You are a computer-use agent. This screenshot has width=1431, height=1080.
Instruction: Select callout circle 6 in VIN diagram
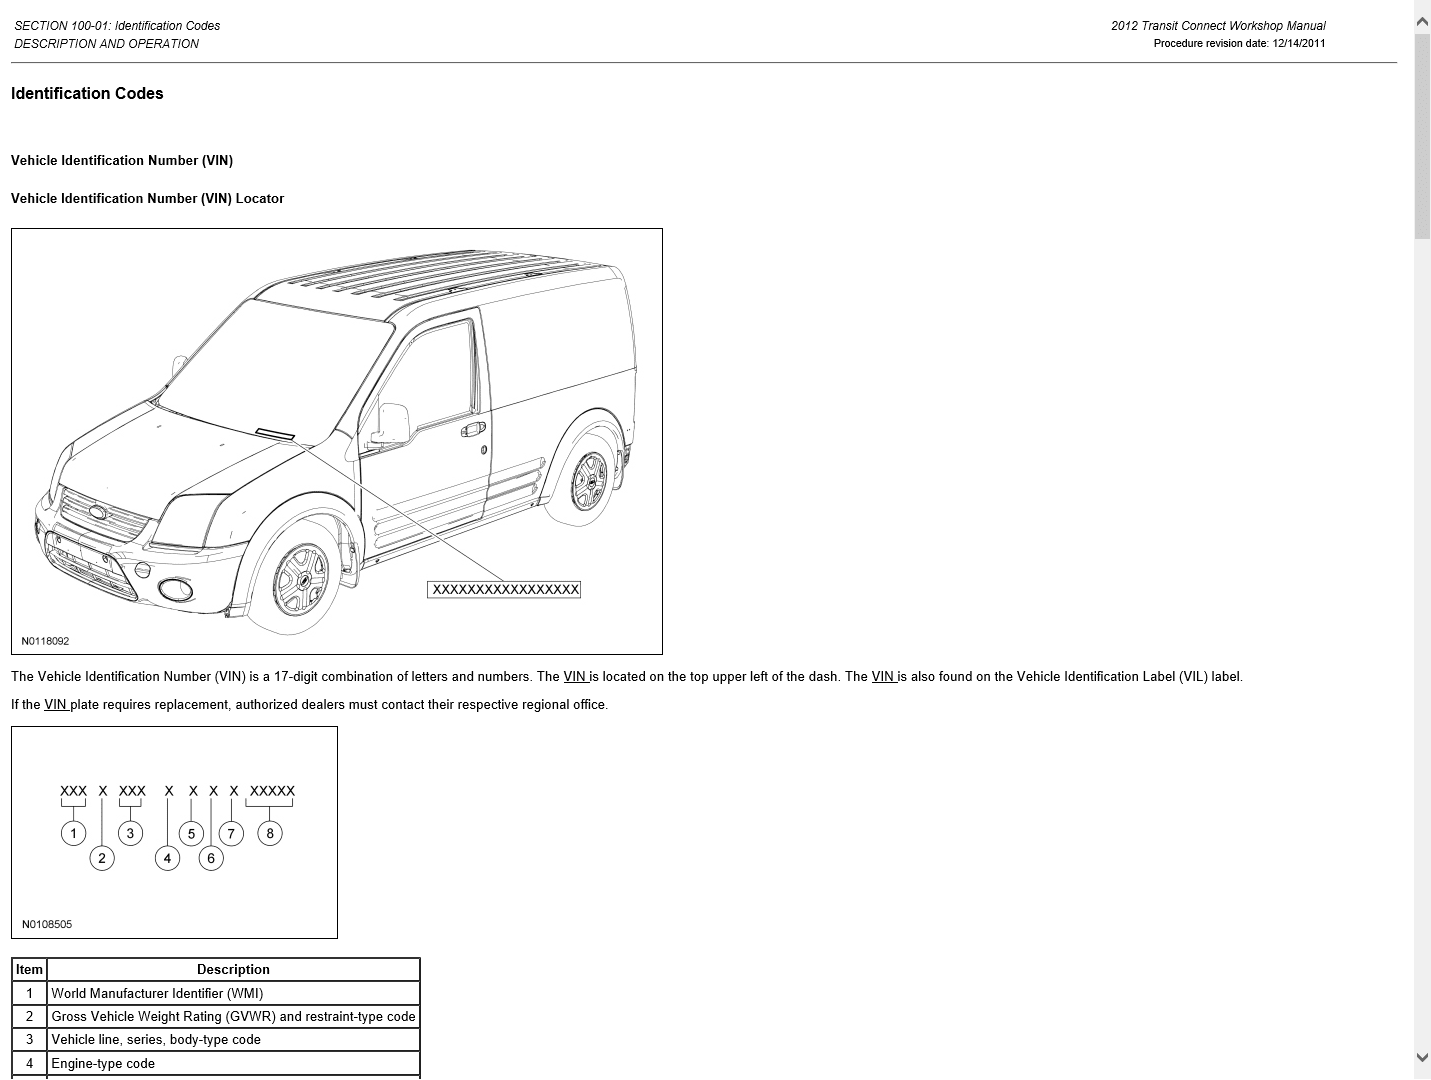[210, 858]
